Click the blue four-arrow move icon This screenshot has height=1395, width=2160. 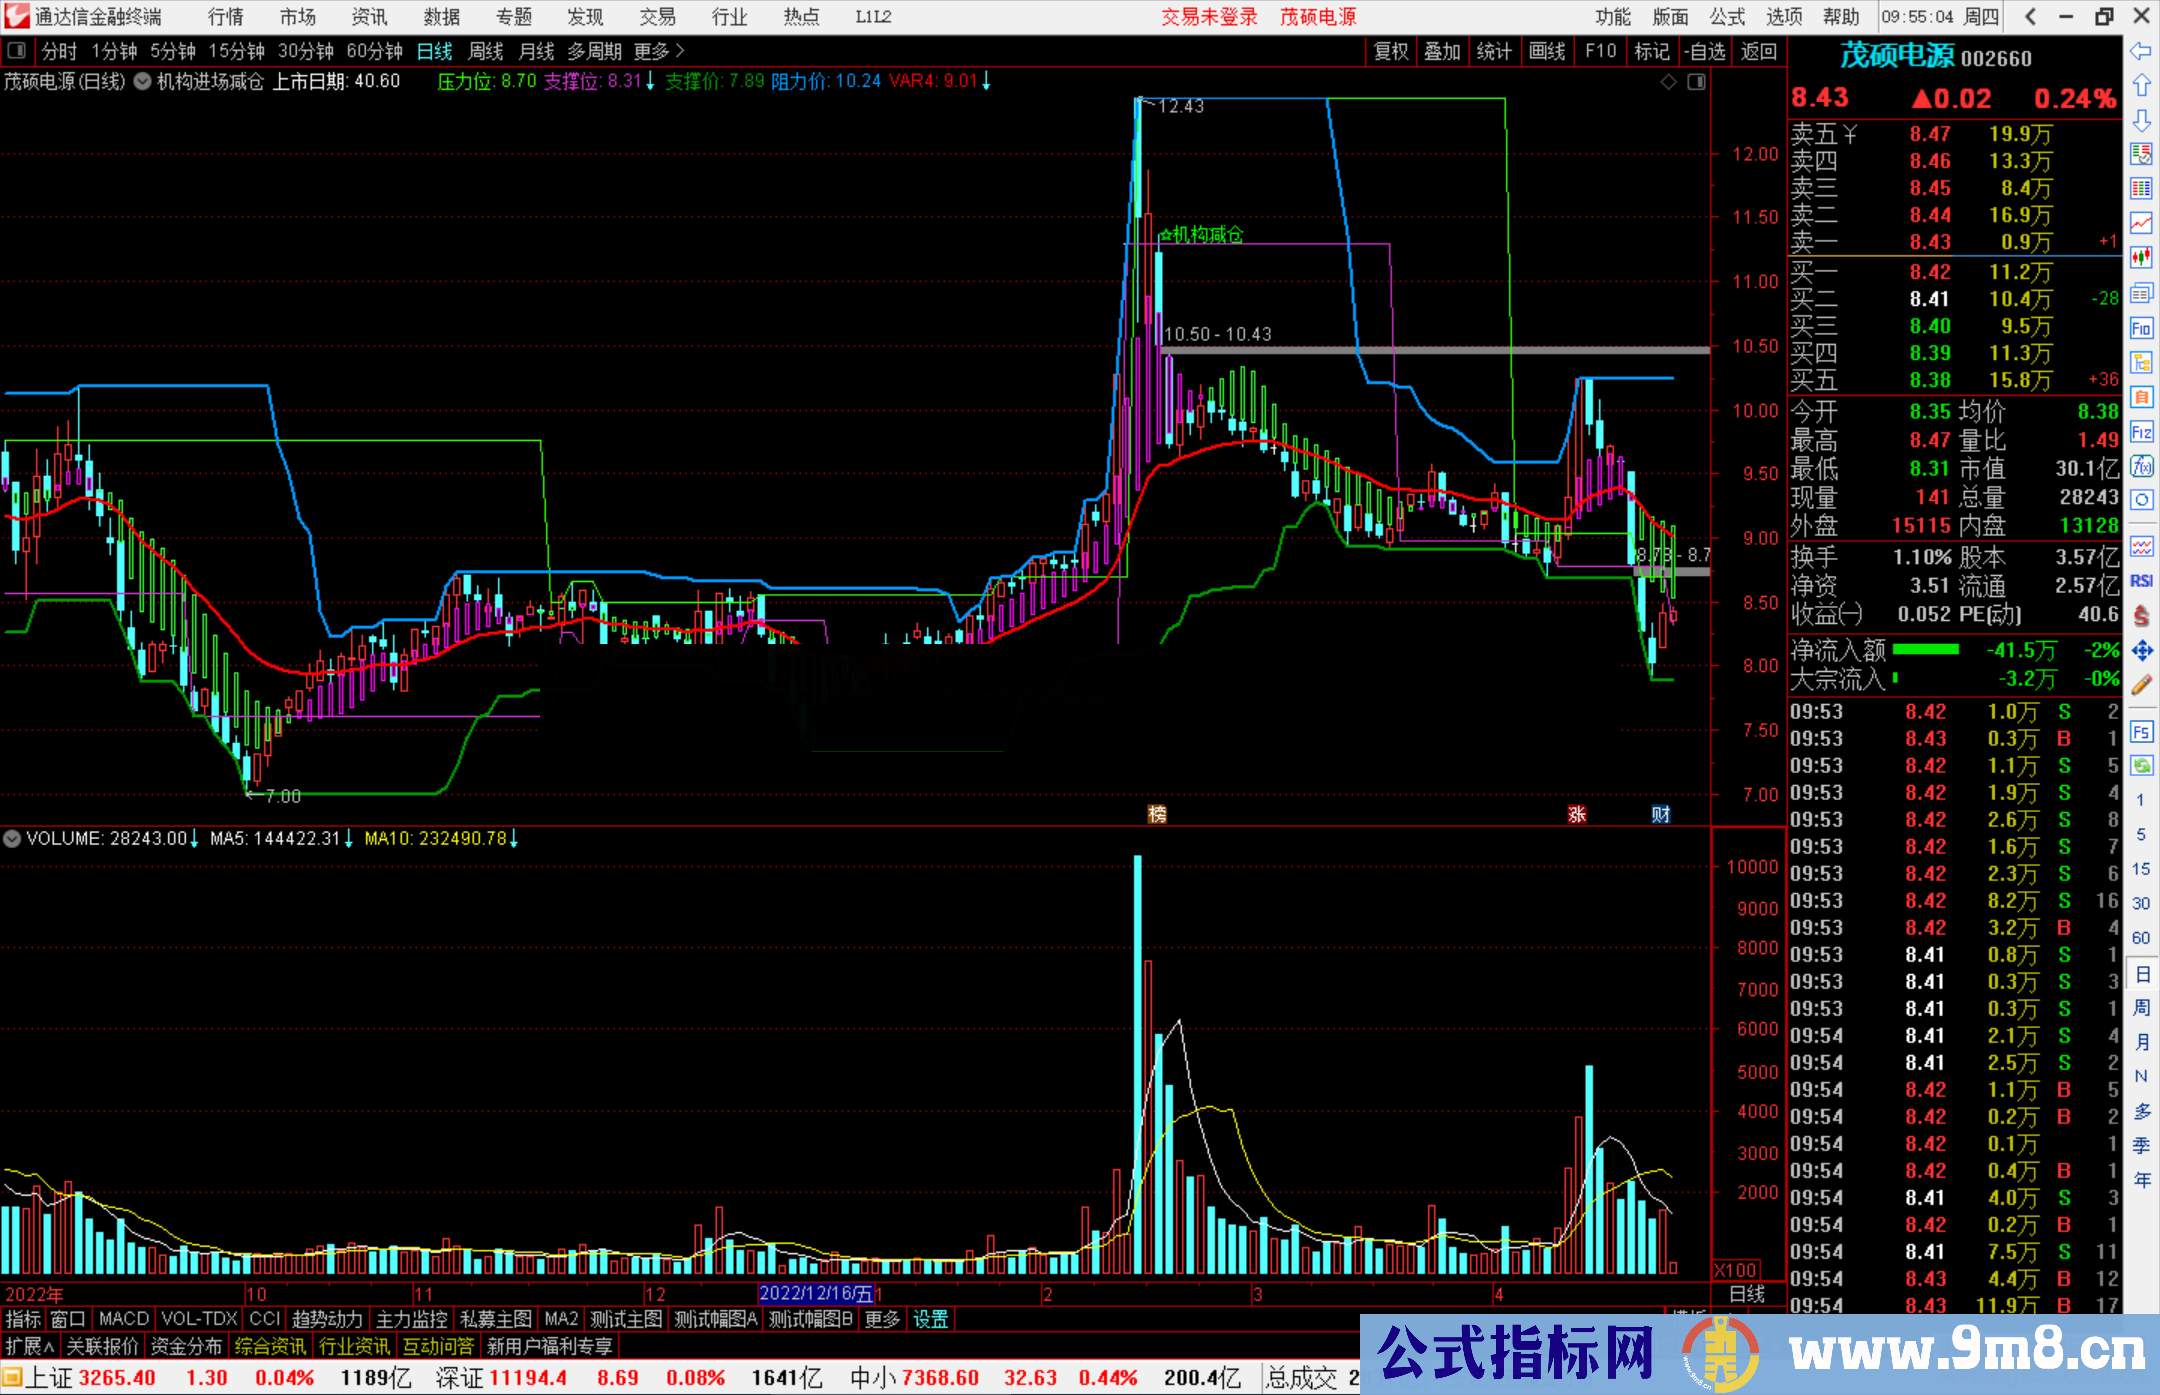(x=2141, y=651)
